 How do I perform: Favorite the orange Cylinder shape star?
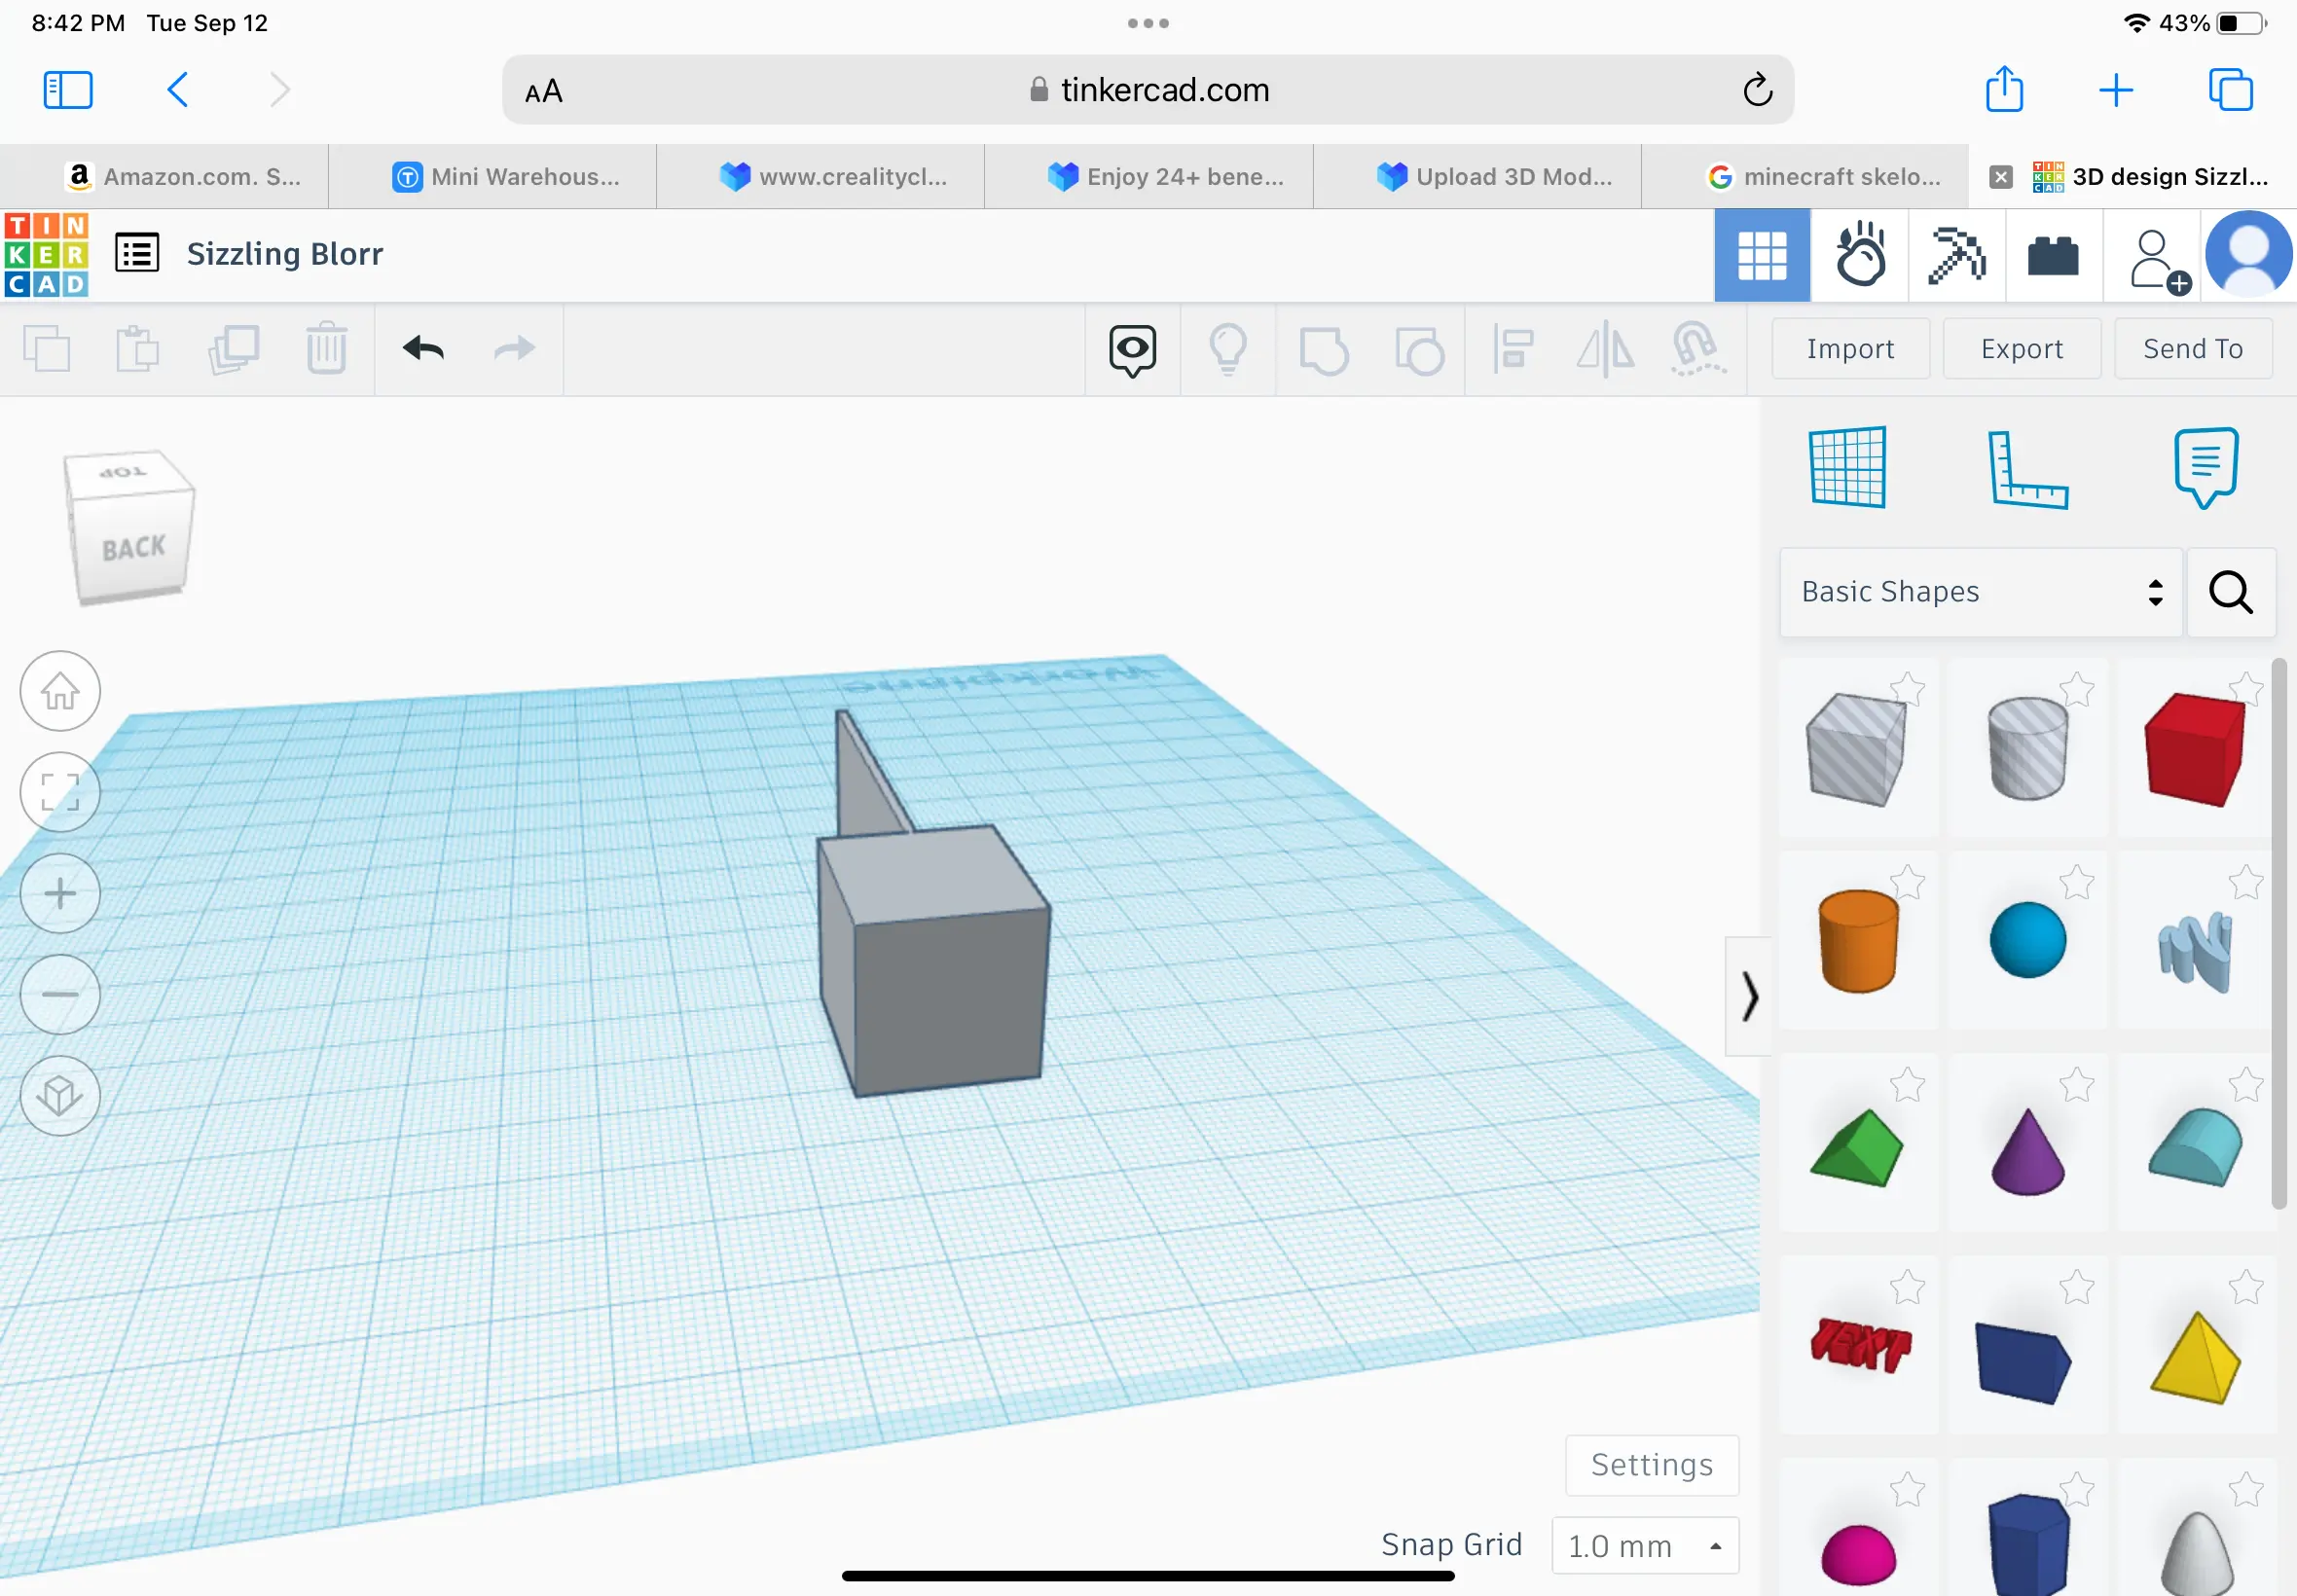(x=1907, y=883)
